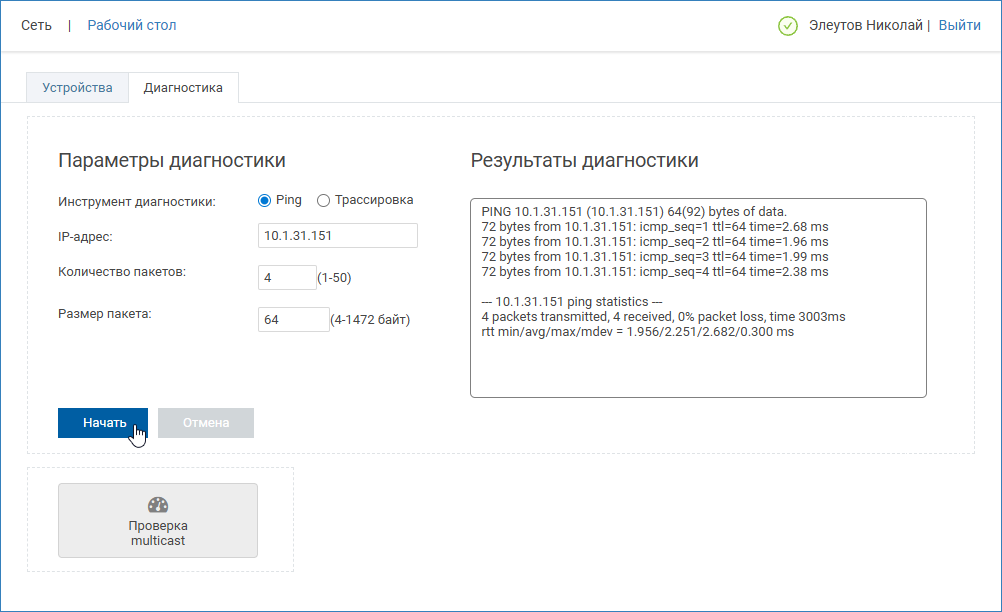
Task: Run the Проверка multicast check
Action: [158, 521]
